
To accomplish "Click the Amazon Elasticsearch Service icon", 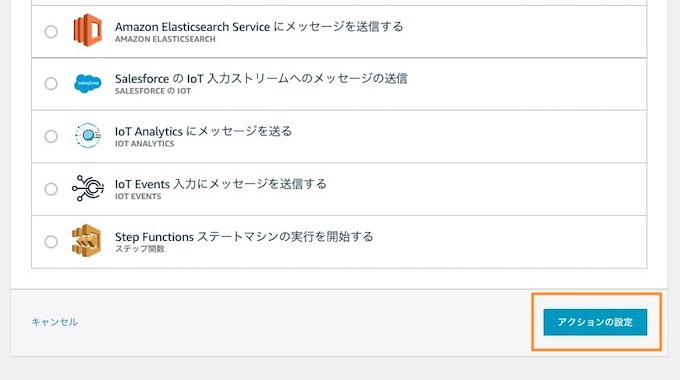I will click(88, 30).
